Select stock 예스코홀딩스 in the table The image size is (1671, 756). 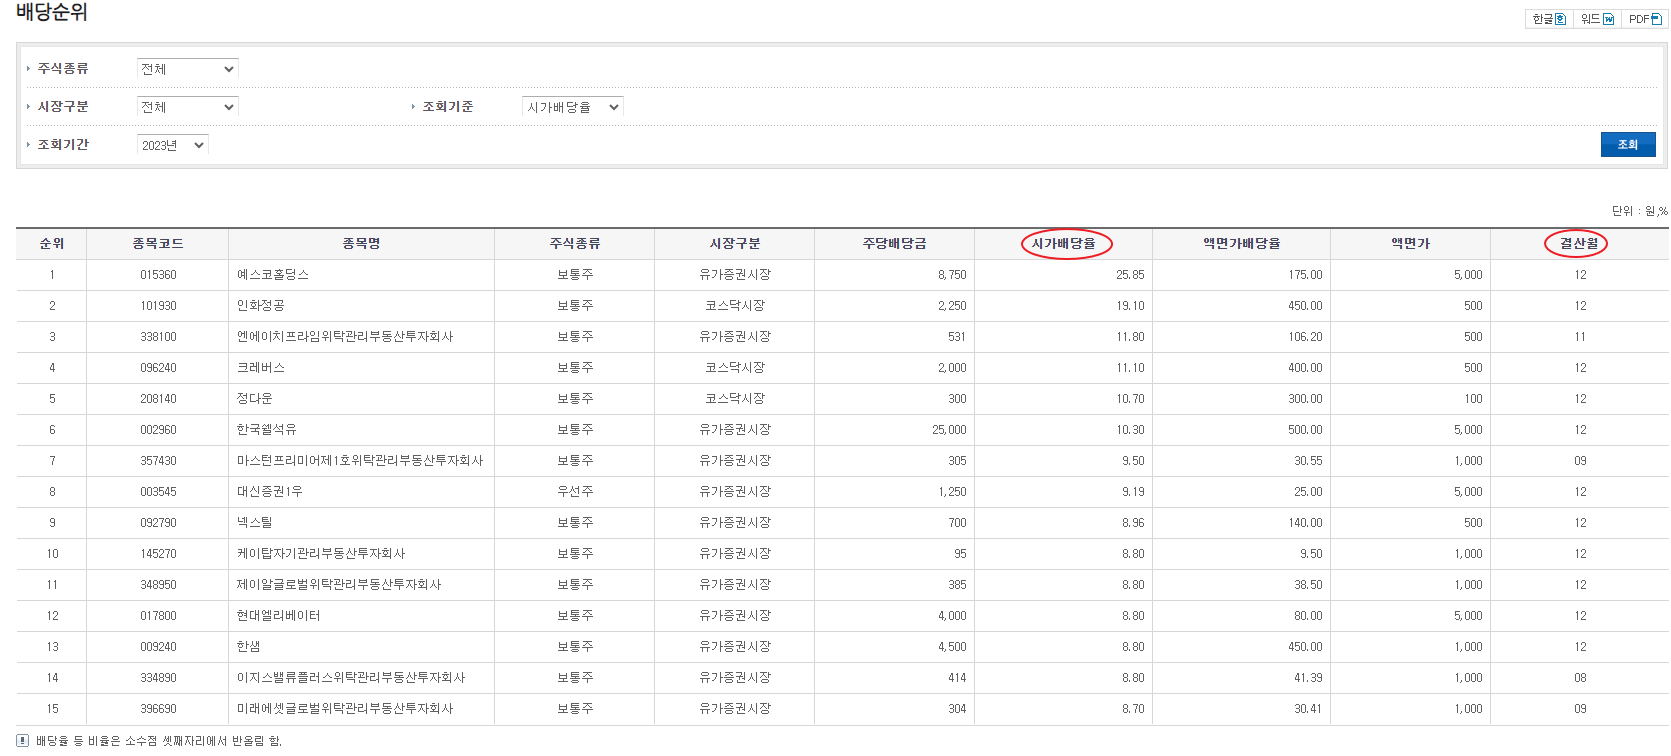(x=273, y=275)
